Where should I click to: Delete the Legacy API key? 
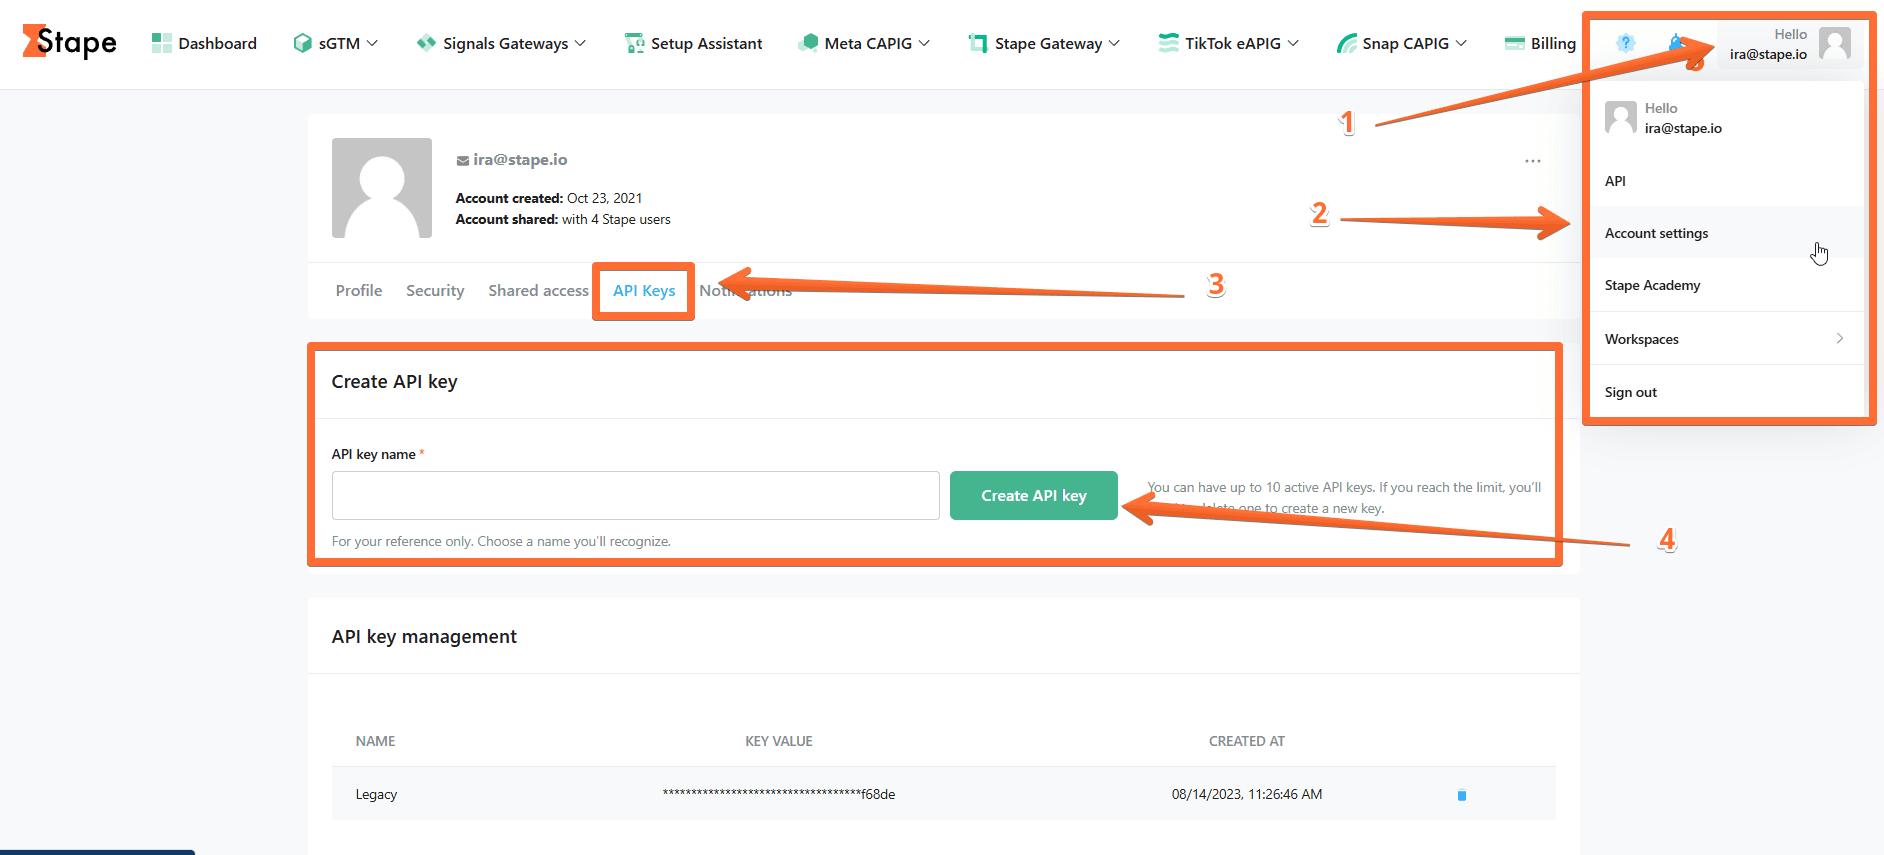click(x=1461, y=795)
